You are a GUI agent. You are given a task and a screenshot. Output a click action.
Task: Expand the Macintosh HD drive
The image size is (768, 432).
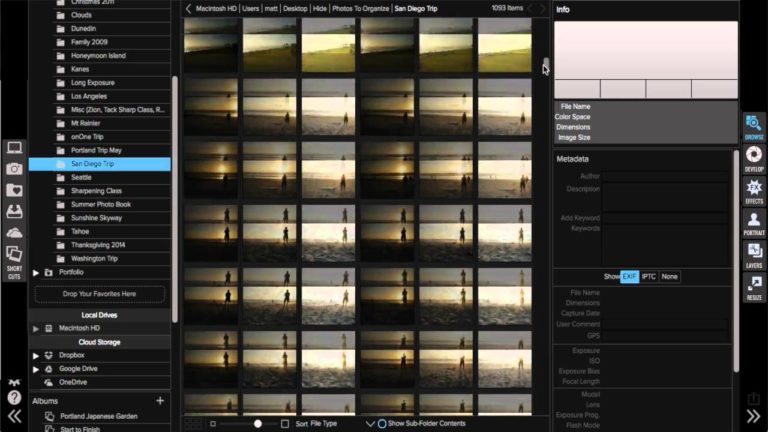coord(36,329)
